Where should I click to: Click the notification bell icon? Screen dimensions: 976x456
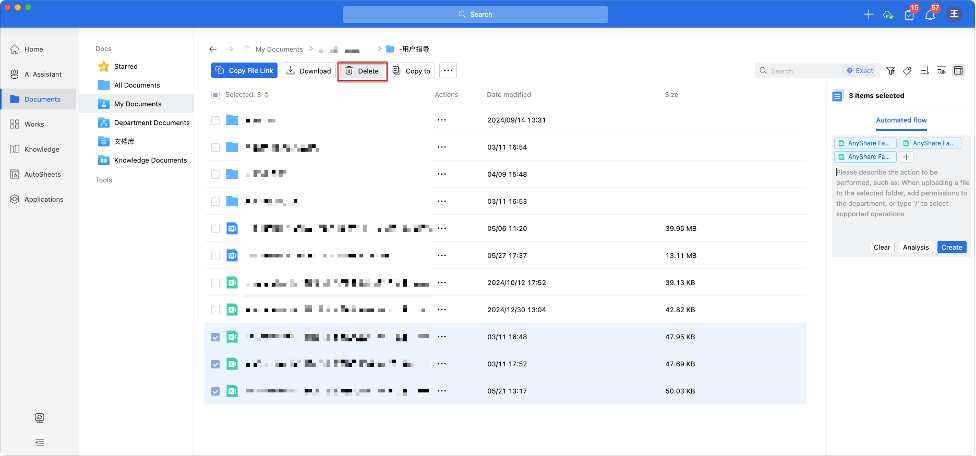coord(929,15)
